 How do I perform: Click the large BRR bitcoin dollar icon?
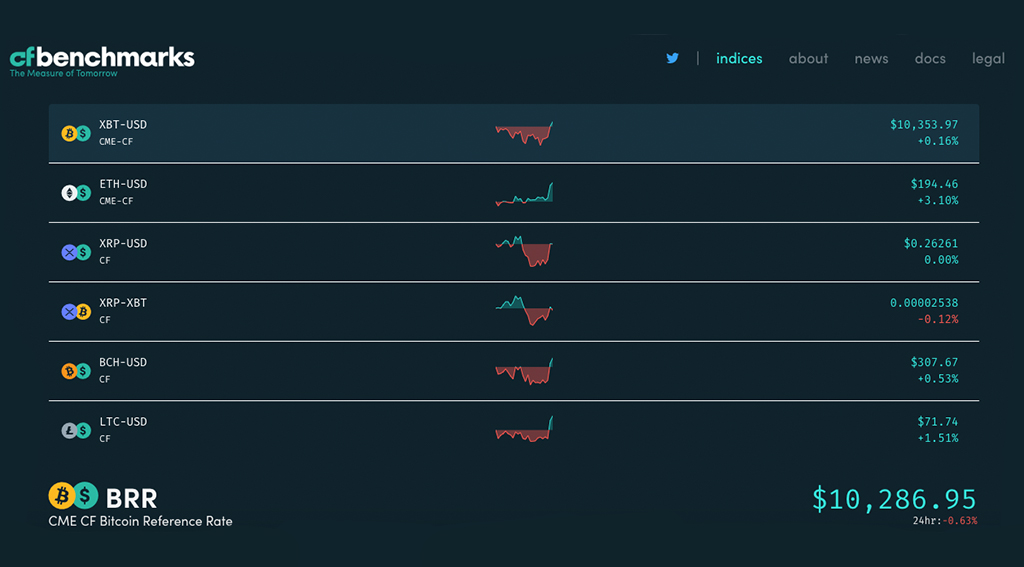[73, 496]
